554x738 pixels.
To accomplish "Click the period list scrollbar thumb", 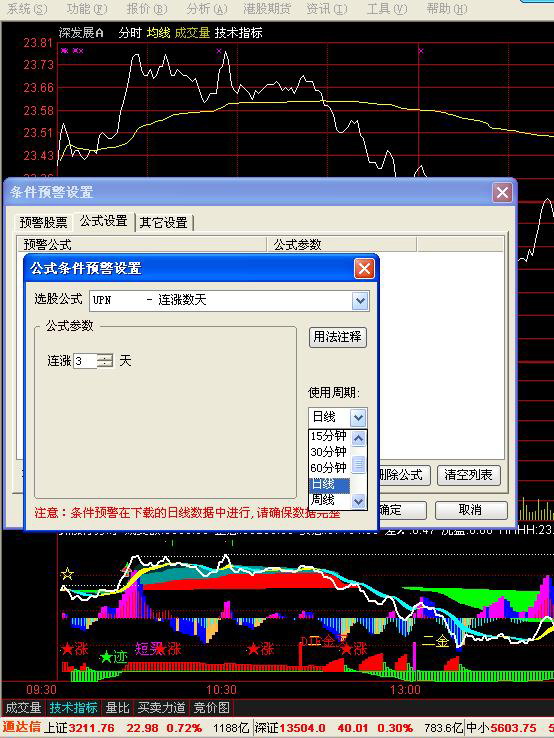I will coord(358,464).
